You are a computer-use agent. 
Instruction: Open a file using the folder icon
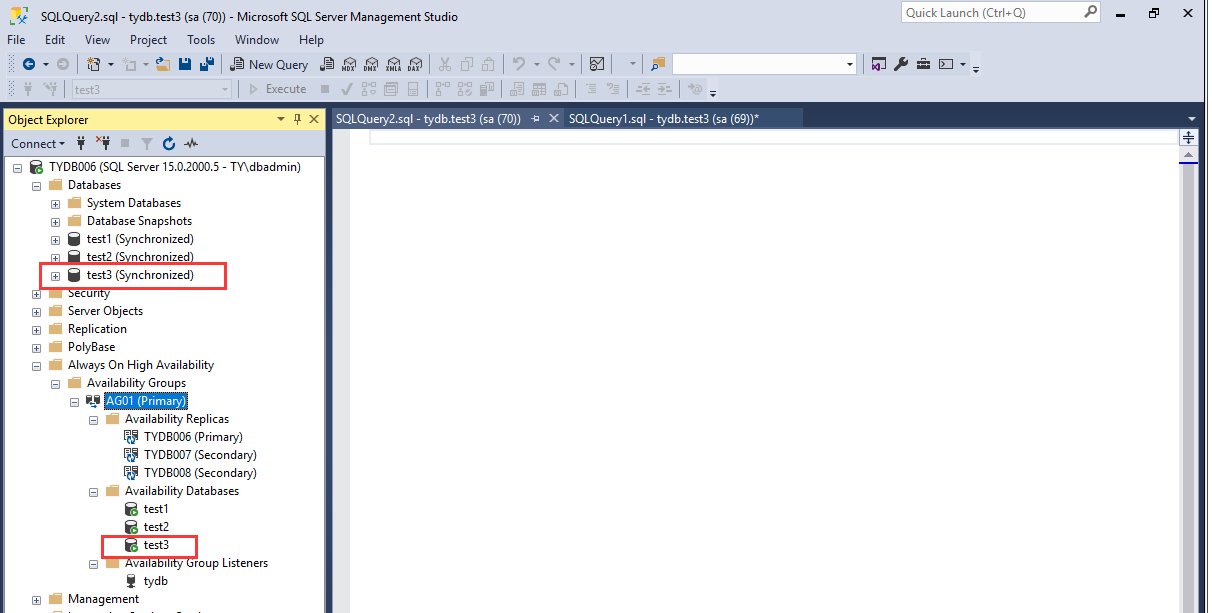click(163, 64)
